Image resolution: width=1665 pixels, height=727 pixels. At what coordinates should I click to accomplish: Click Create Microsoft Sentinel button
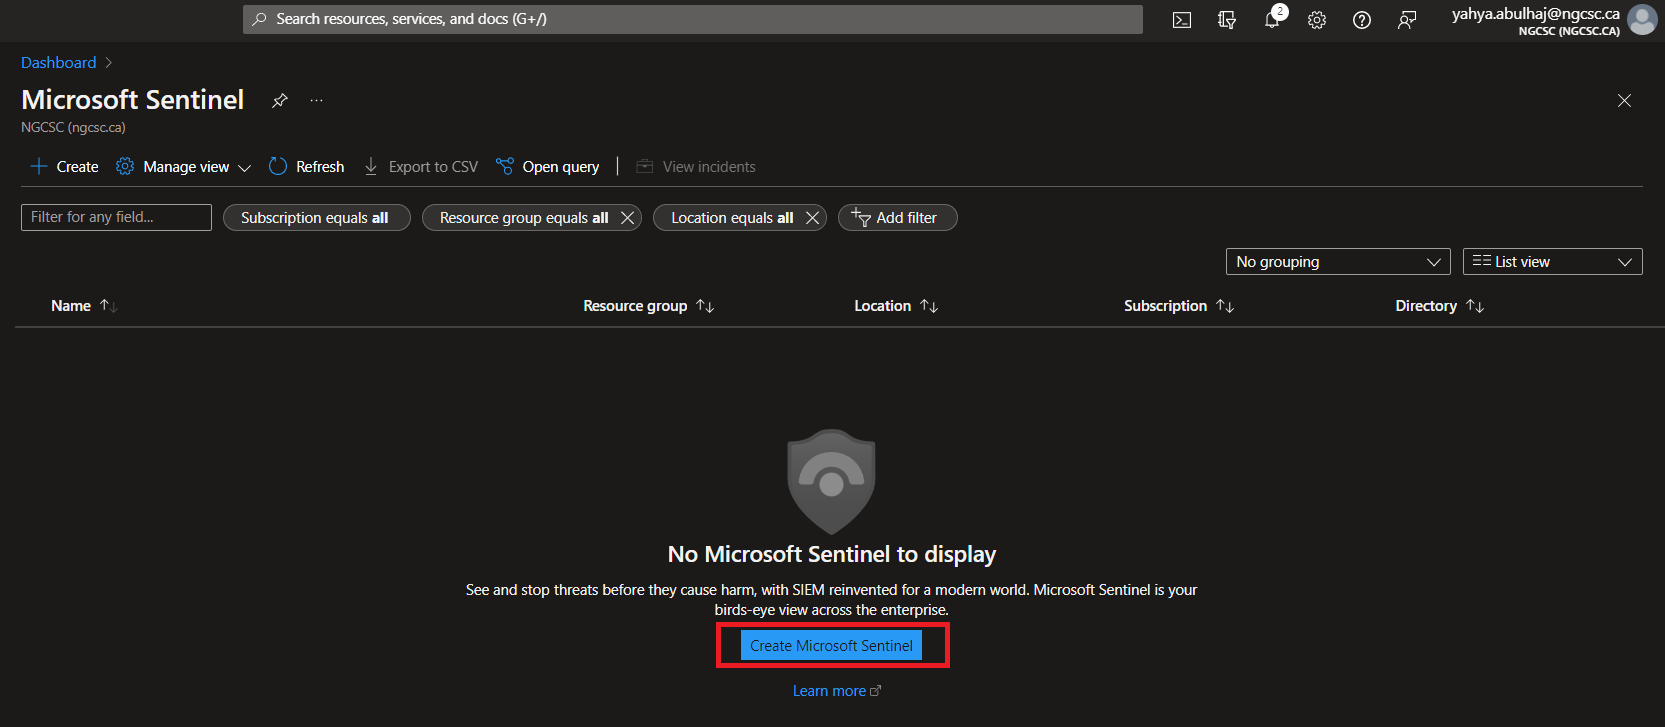tap(831, 646)
